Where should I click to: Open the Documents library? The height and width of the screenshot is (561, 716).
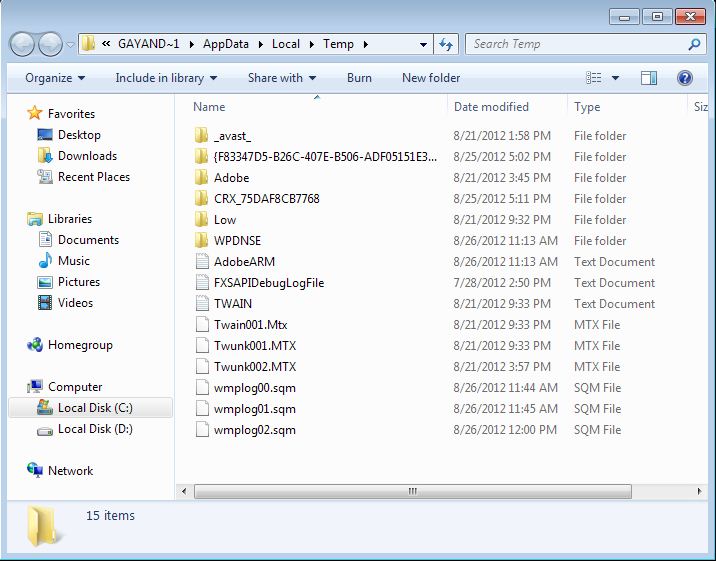(x=88, y=240)
